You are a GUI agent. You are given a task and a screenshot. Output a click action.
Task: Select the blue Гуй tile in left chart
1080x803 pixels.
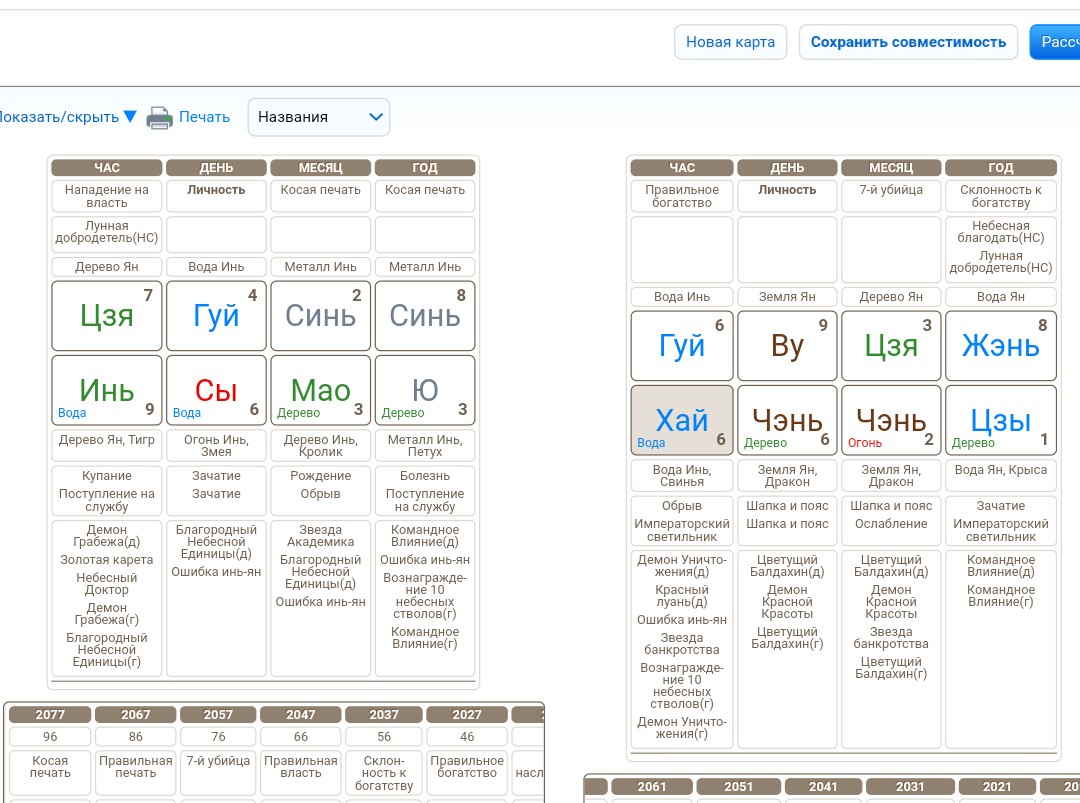coord(216,316)
